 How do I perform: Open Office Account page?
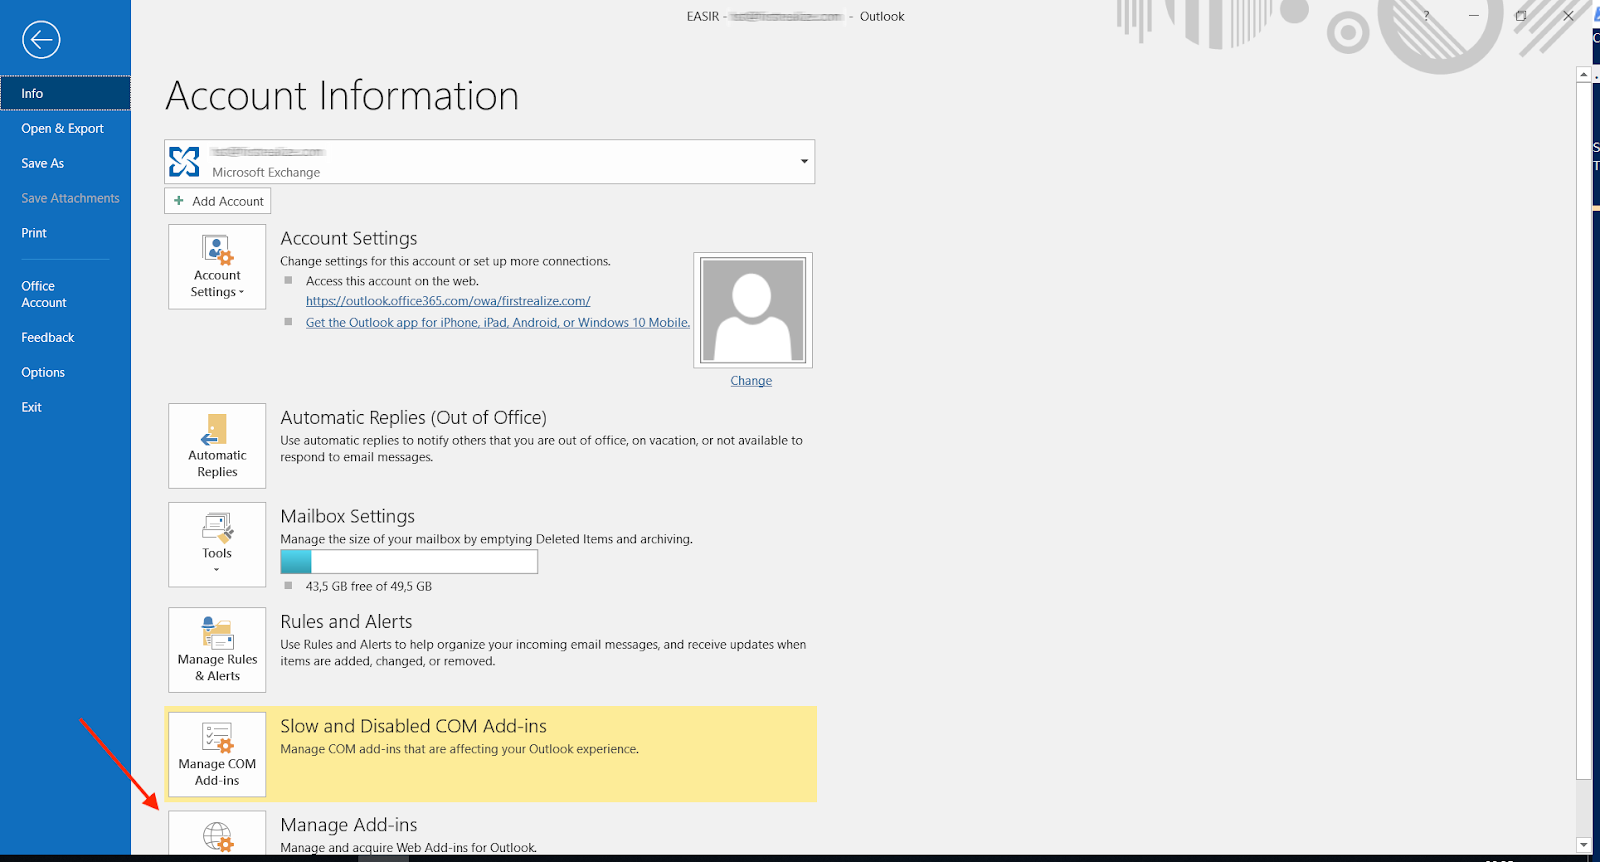[x=44, y=294]
